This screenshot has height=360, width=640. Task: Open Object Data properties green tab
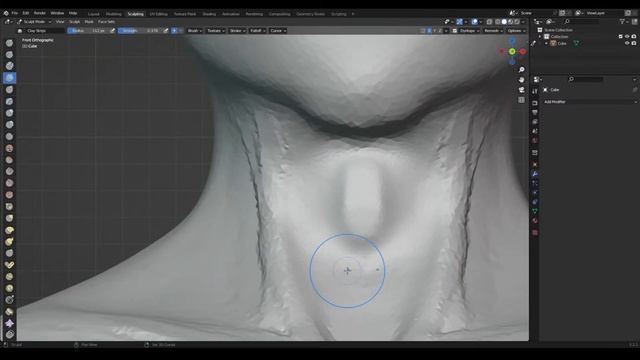535,211
